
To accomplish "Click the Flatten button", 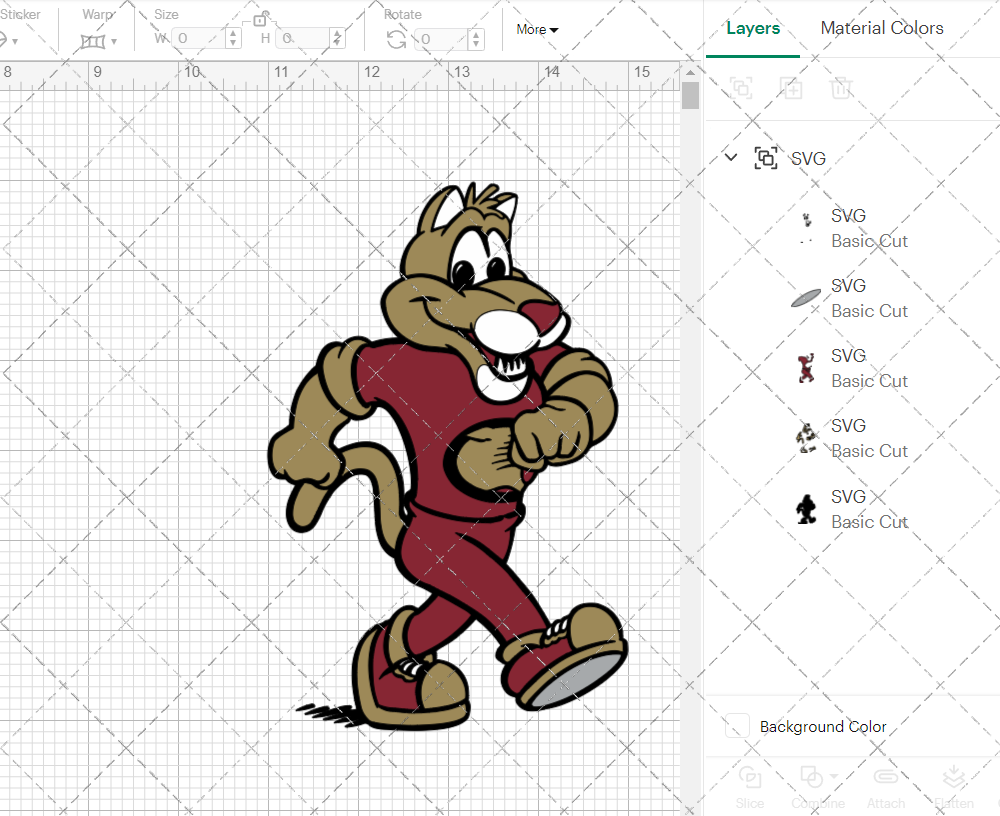I will pos(954,788).
